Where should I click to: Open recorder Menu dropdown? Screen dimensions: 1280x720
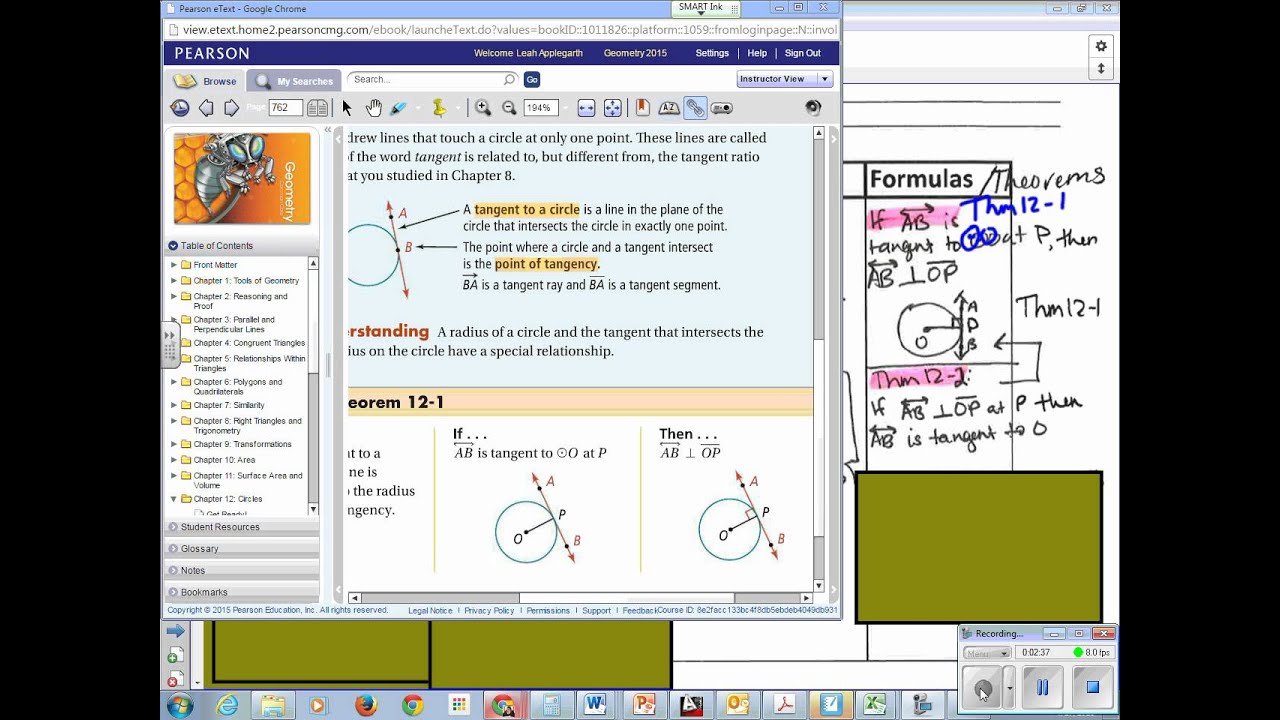click(986, 653)
